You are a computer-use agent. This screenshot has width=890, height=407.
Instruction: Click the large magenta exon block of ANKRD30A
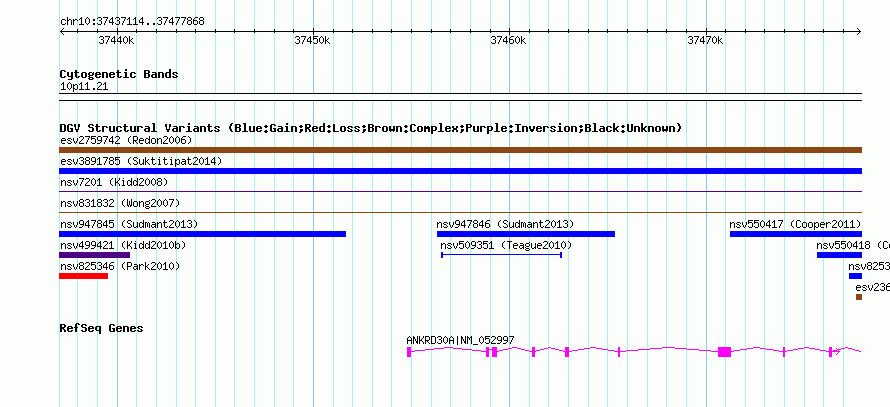click(724, 352)
